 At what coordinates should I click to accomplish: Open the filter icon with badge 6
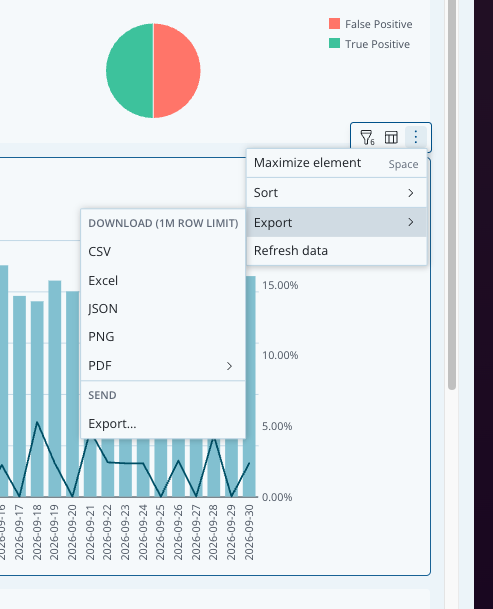pos(367,137)
